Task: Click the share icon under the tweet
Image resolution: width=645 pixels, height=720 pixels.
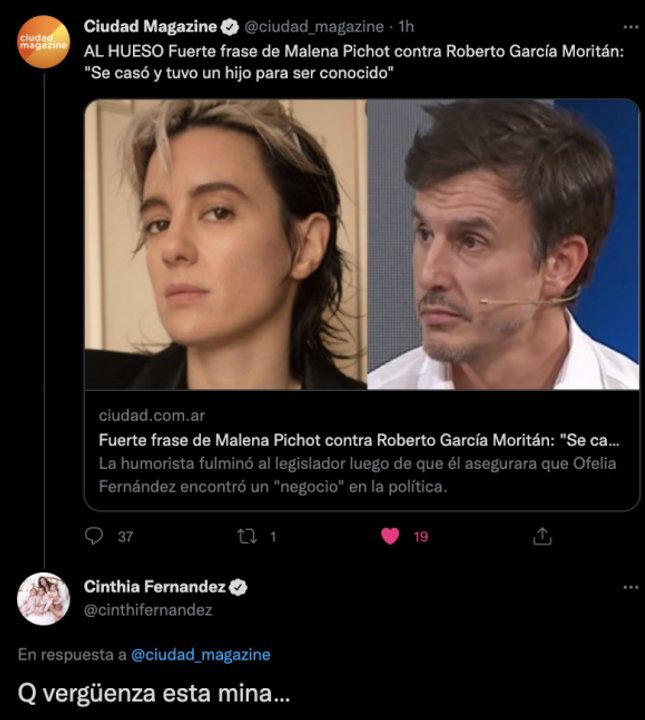Action: [542, 536]
